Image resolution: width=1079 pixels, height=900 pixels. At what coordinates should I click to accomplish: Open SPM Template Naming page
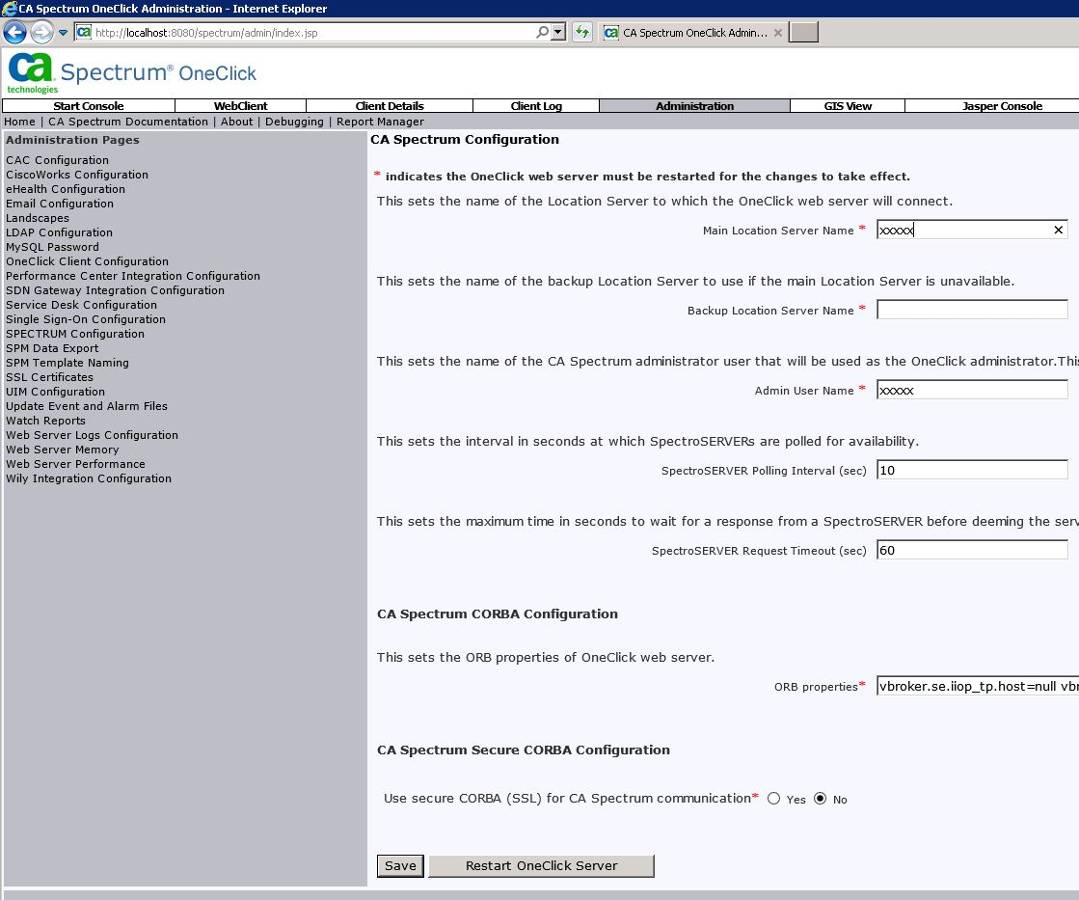[x=67, y=363]
